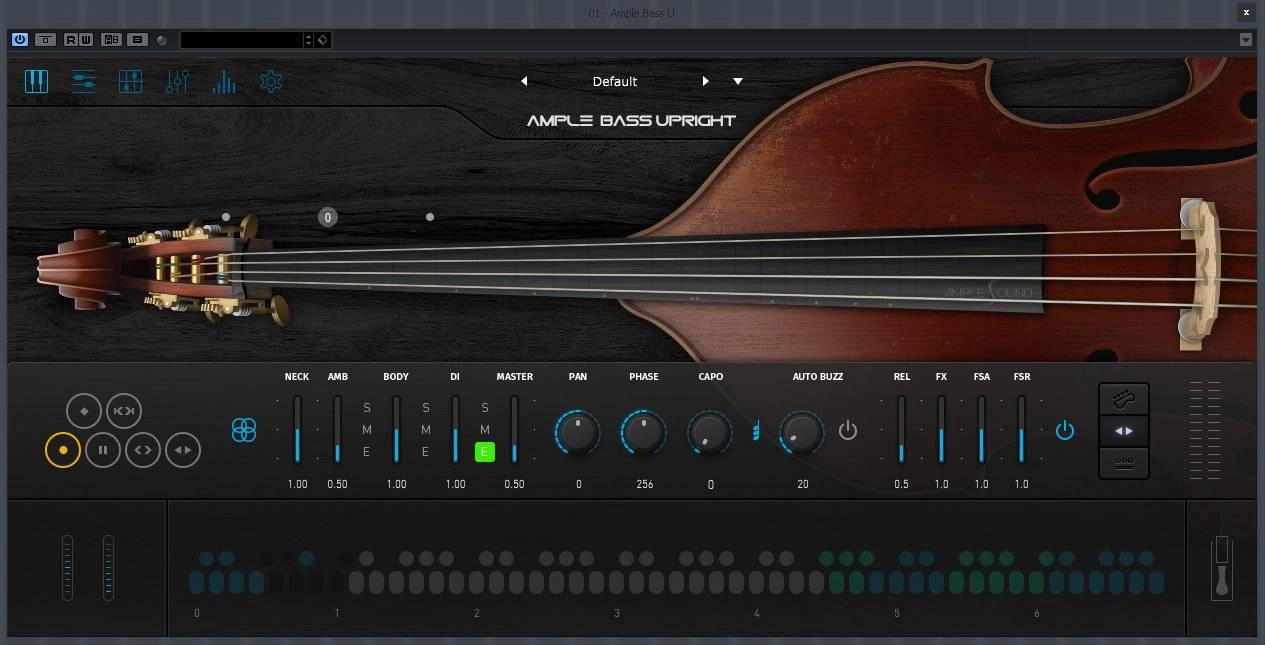This screenshot has height=645, width=1265.
Task: Click the PHASE knob
Action: tap(644, 433)
